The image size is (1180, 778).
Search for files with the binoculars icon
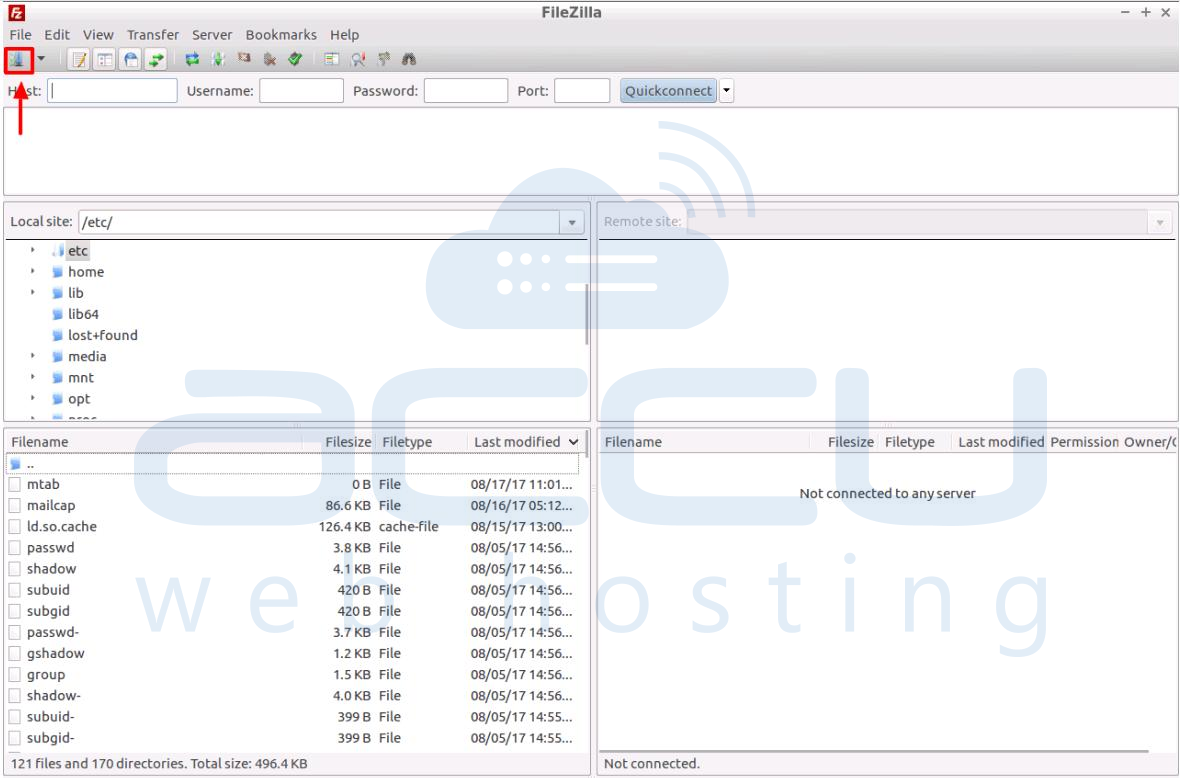409,59
